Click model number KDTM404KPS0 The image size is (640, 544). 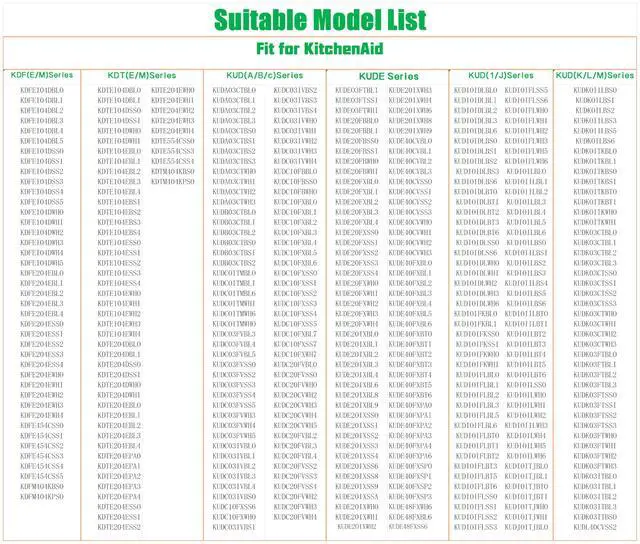pos(173,182)
